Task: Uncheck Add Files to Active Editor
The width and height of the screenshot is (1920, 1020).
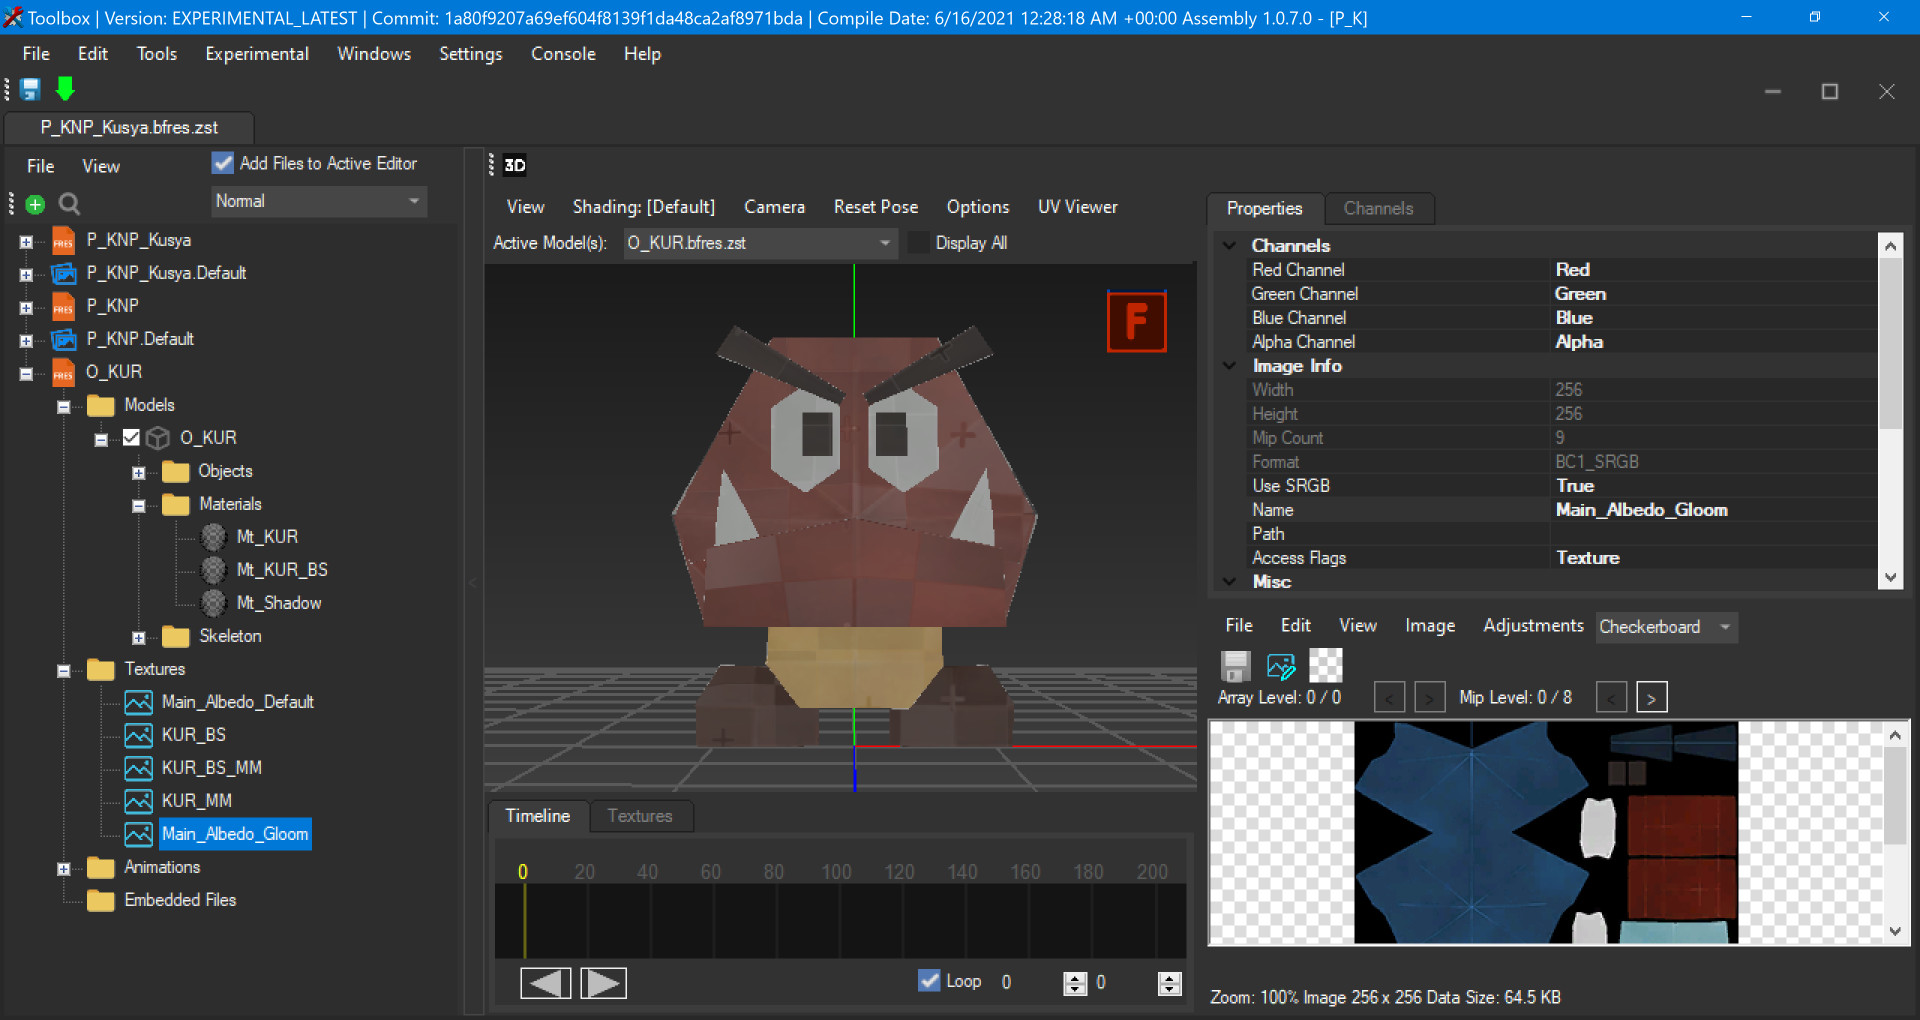Action: [x=222, y=163]
